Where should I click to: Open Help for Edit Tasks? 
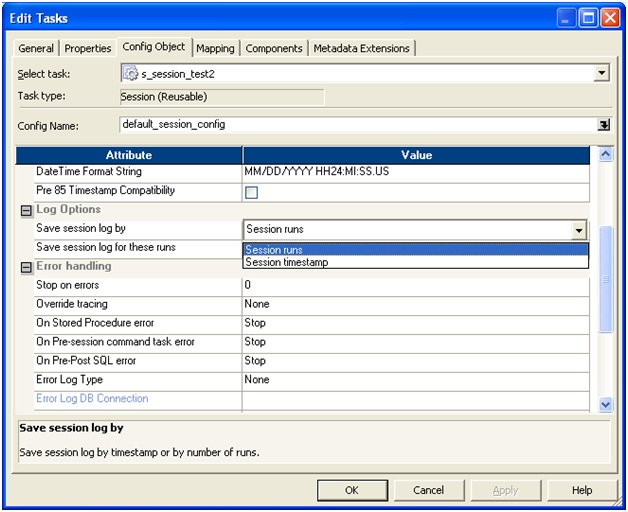582,490
